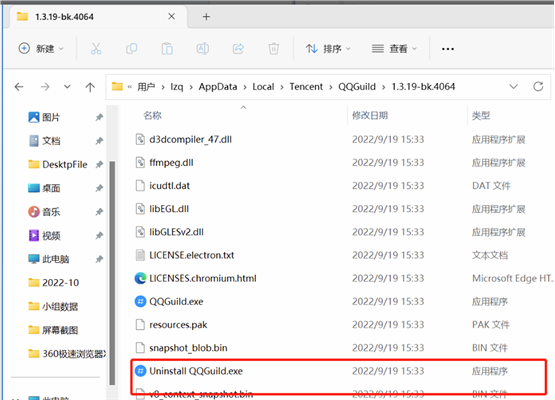The width and height of the screenshot is (555, 400).
Task: Click AppData breadcrumb segment
Action: click(218, 87)
